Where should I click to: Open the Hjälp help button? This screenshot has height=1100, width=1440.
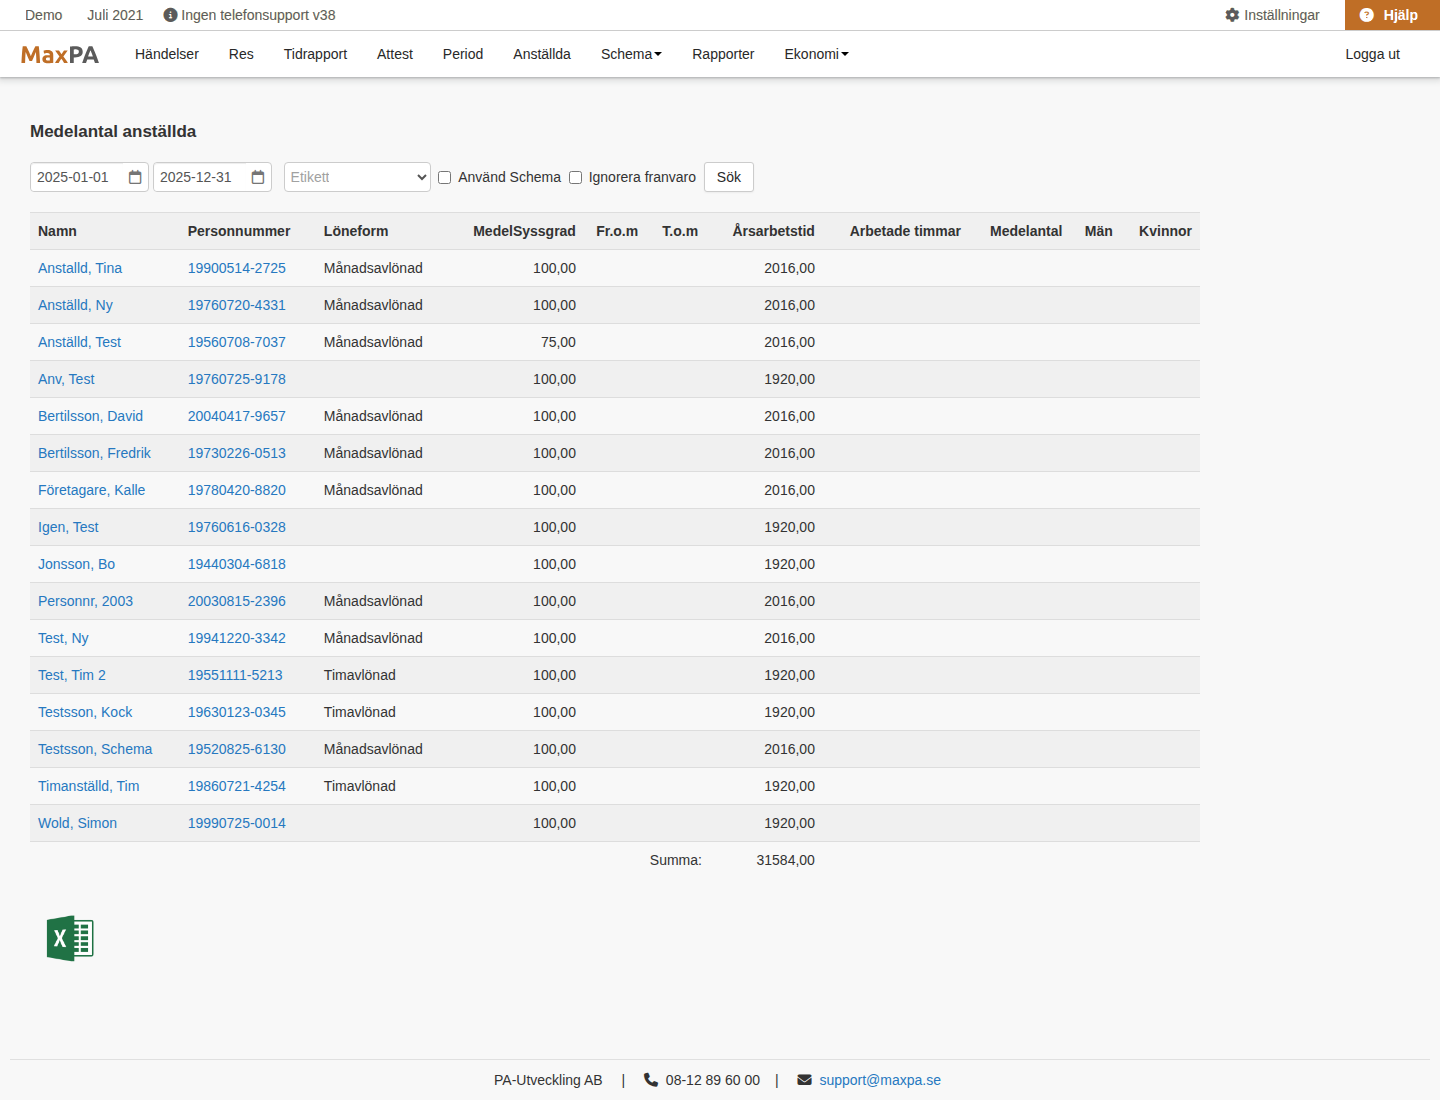(x=1392, y=15)
